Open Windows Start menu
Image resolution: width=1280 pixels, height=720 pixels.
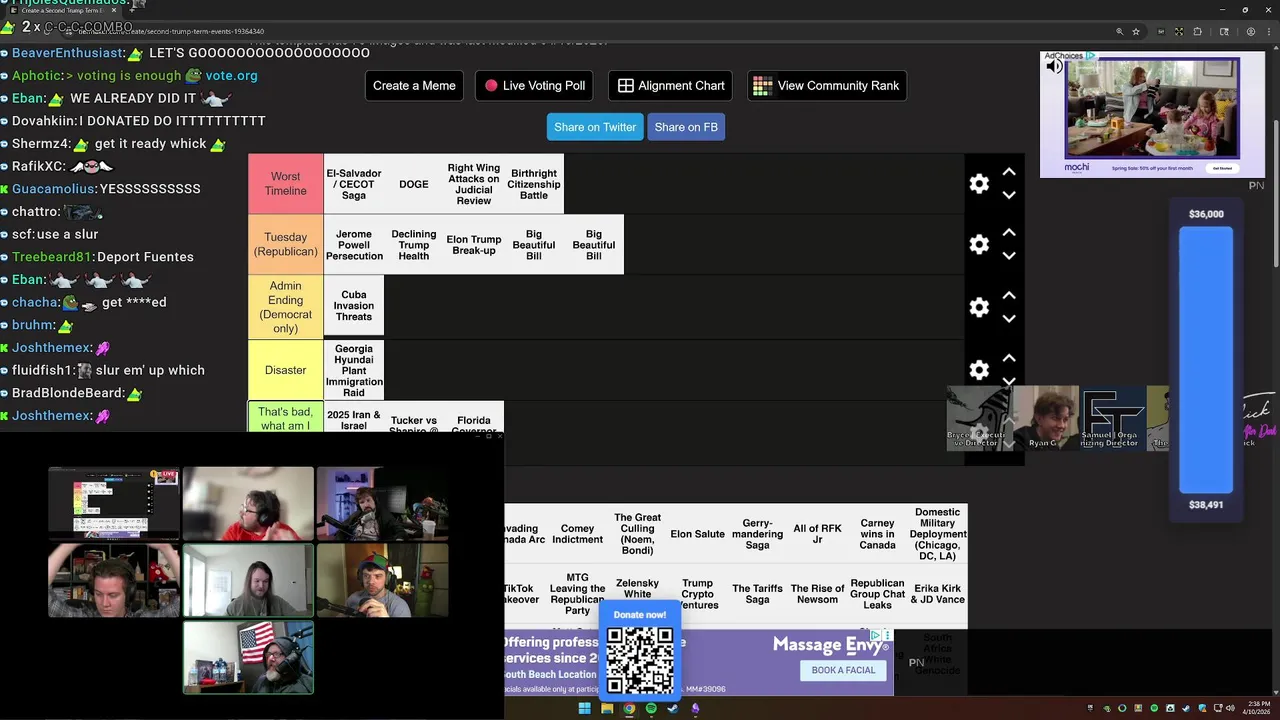(584, 709)
